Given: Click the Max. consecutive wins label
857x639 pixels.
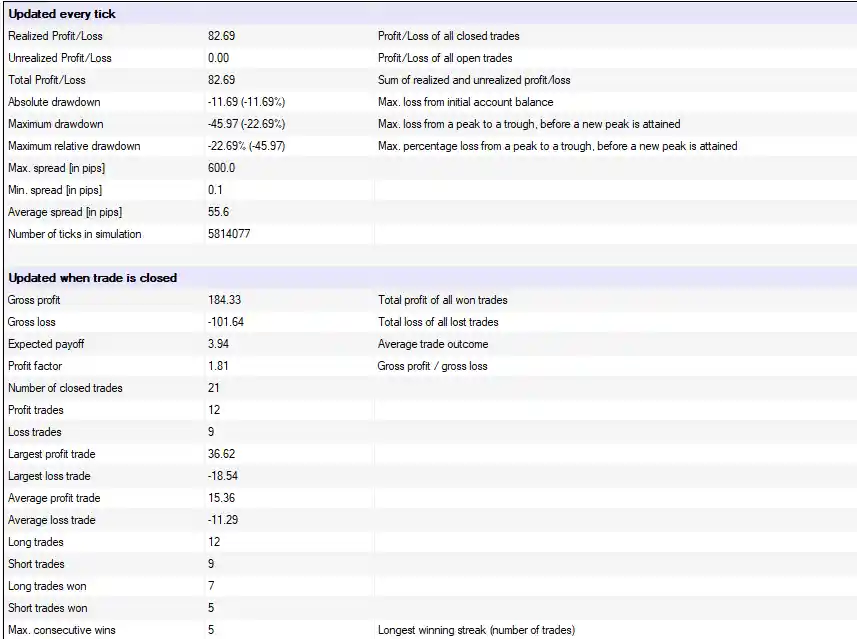Looking at the screenshot, I should 62,630.
